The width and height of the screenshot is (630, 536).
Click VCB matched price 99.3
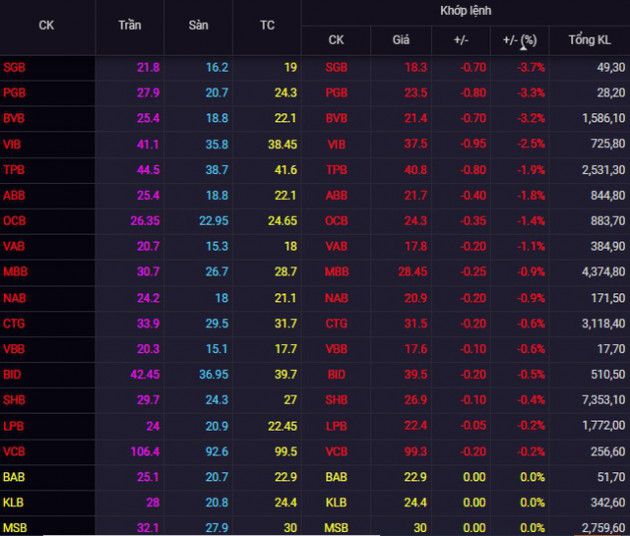415,452
